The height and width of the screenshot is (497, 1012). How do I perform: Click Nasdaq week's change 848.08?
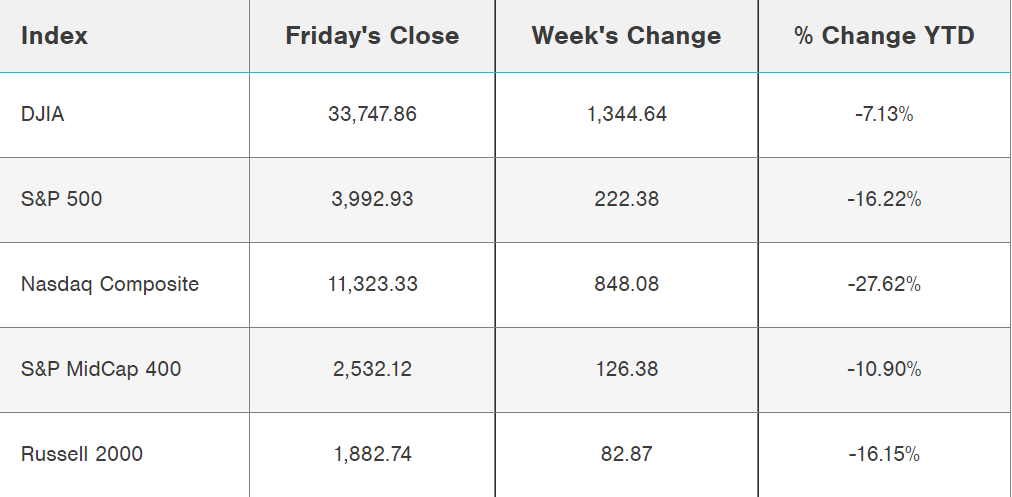point(627,284)
